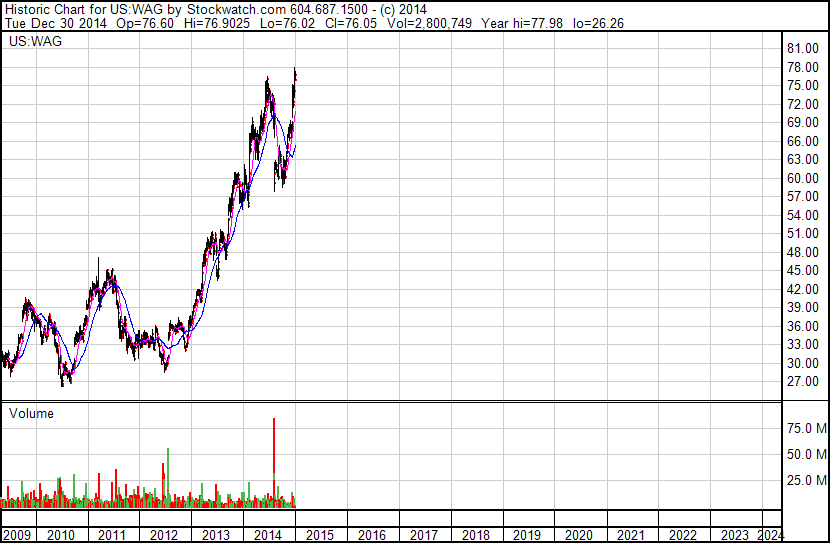Screen dimensions: 830x543
Task: Click the 75.0 M volume axis label
Action: point(807,428)
